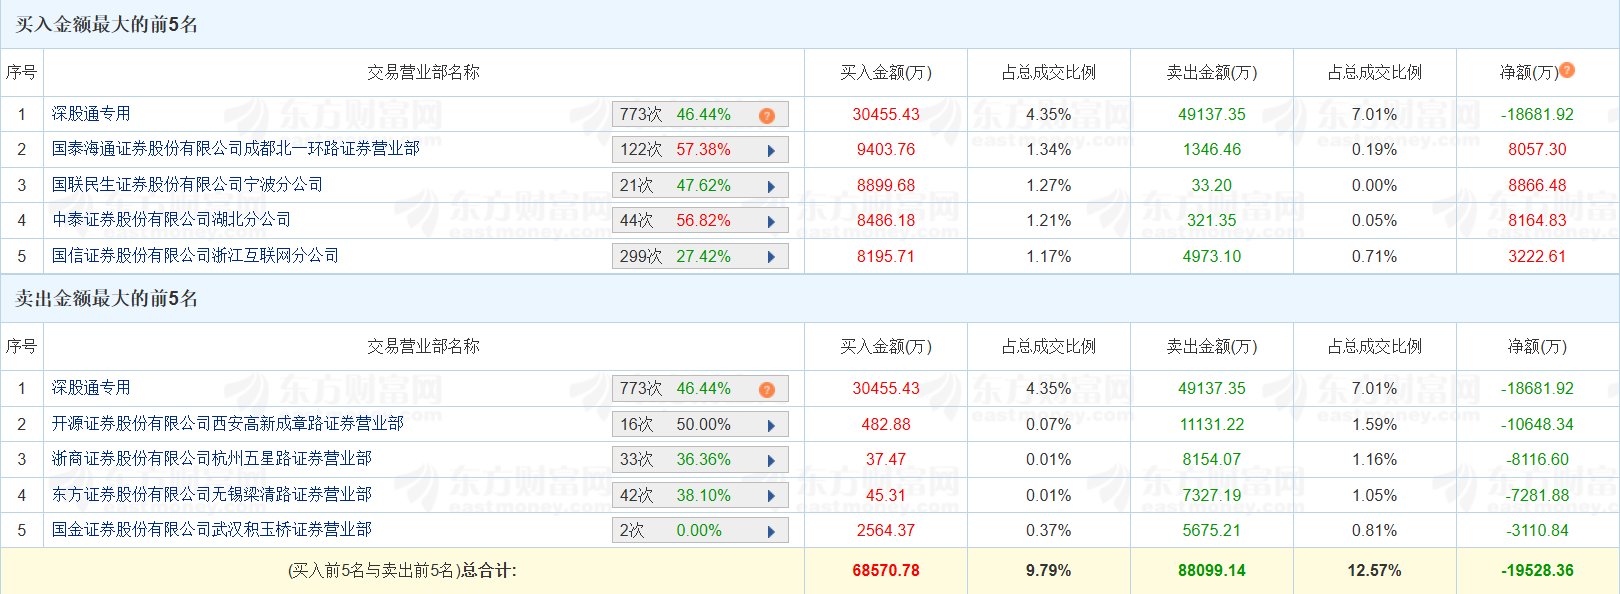Image resolution: width=1620 pixels, height=594 pixels.
Task: Open 国泰海通证券成都北一环路证券营业部 link
Action: [x=235, y=149]
